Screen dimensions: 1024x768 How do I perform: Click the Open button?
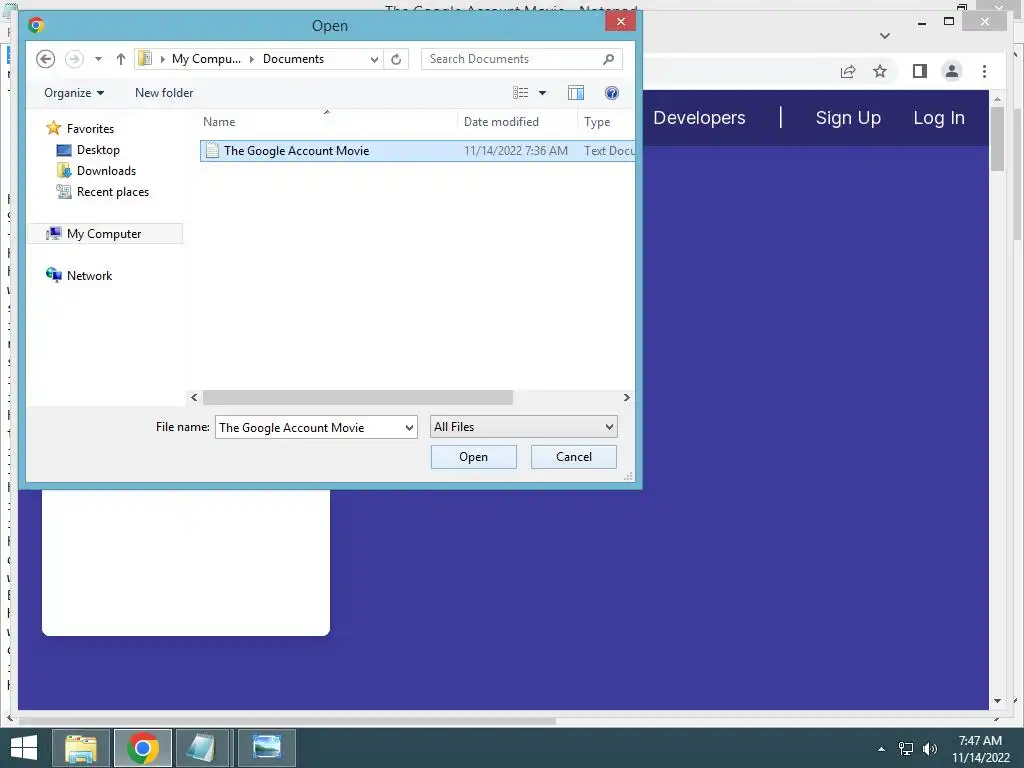click(473, 457)
